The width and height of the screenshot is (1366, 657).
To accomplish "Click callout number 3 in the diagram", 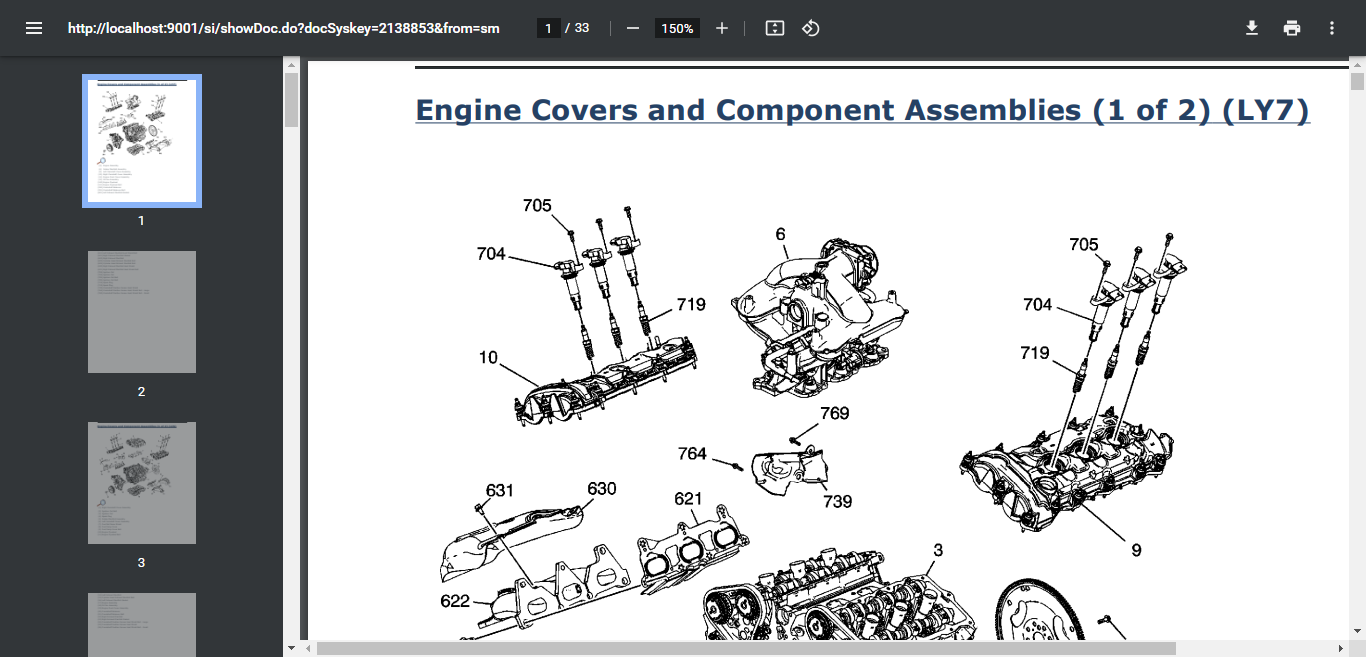I will [938, 549].
